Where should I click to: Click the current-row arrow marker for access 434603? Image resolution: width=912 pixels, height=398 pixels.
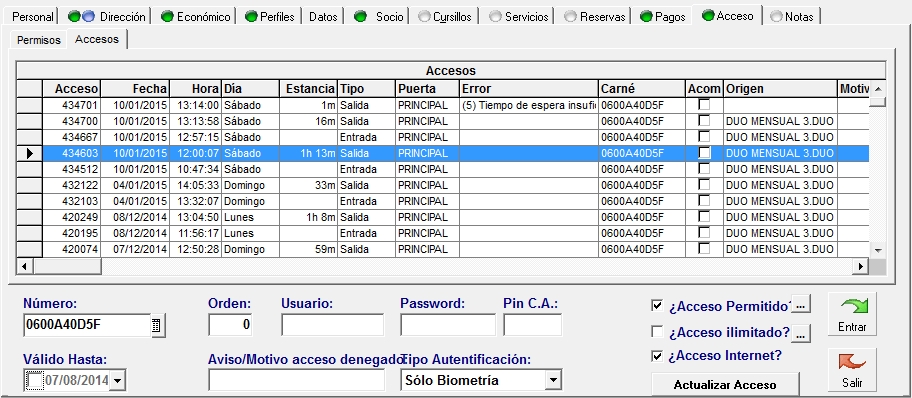coord(30,154)
